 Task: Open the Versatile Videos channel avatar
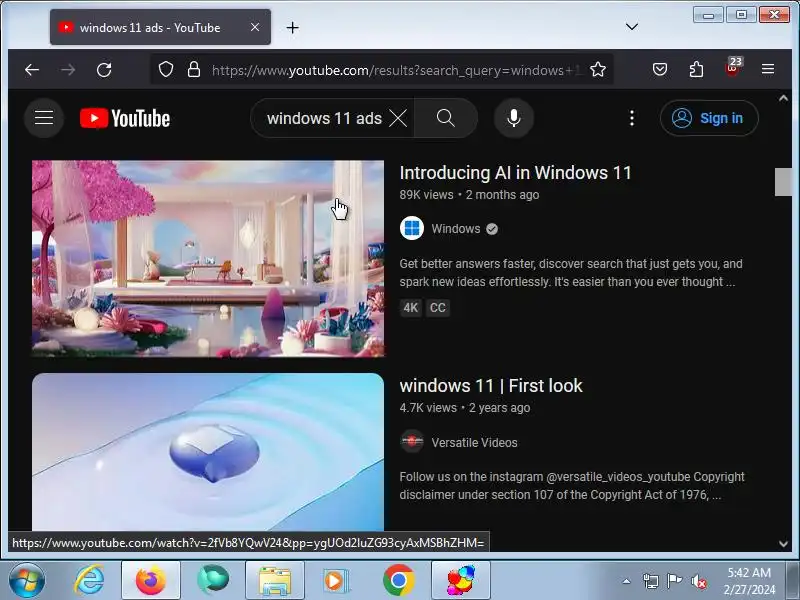click(x=412, y=442)
